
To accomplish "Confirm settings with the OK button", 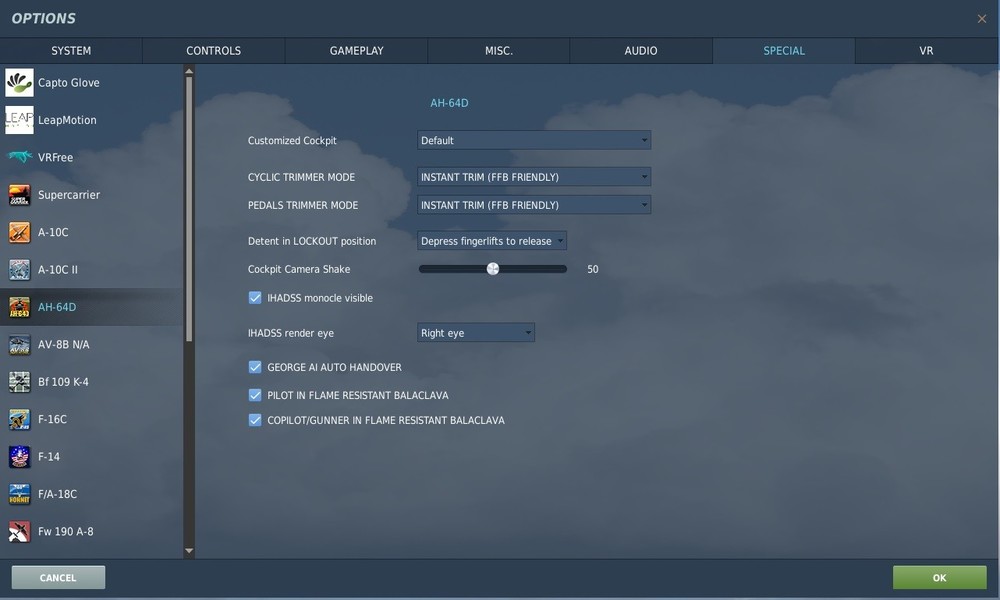I will point(939,578).
